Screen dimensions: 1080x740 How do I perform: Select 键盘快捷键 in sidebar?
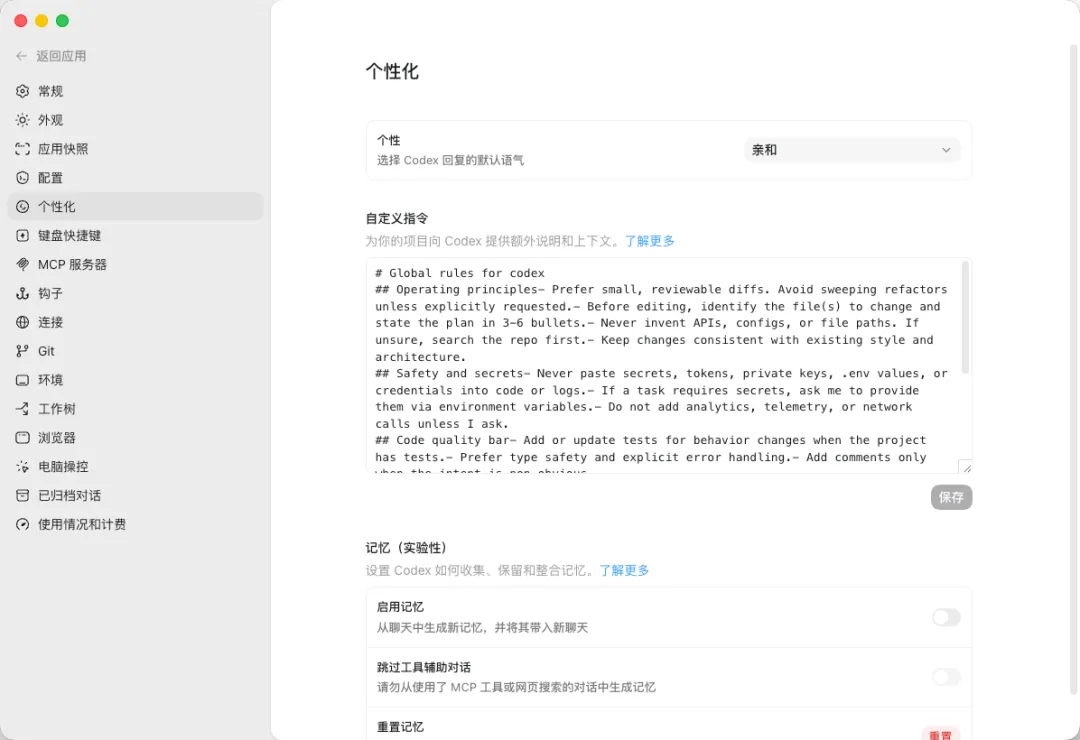135,236
